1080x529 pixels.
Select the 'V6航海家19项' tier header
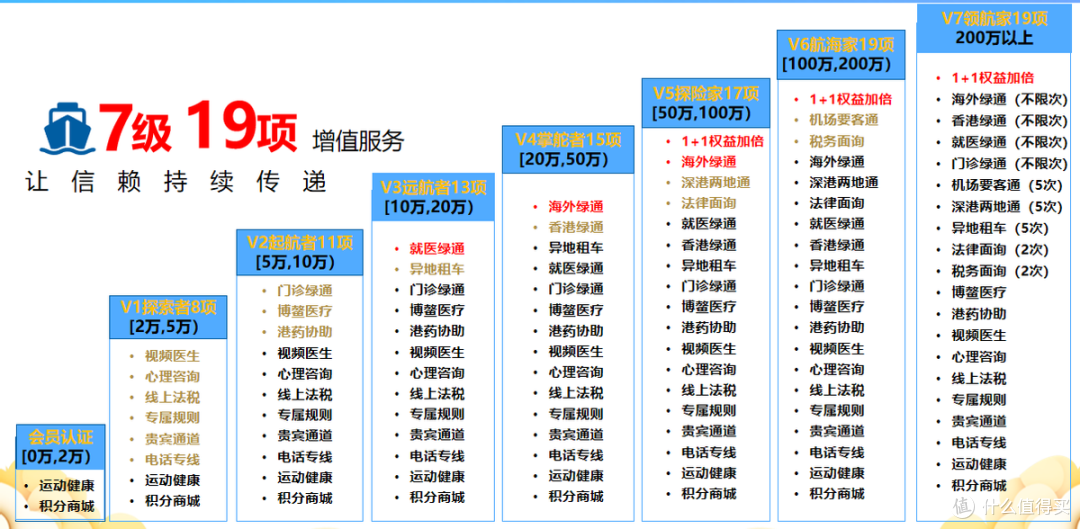[840, 54]
